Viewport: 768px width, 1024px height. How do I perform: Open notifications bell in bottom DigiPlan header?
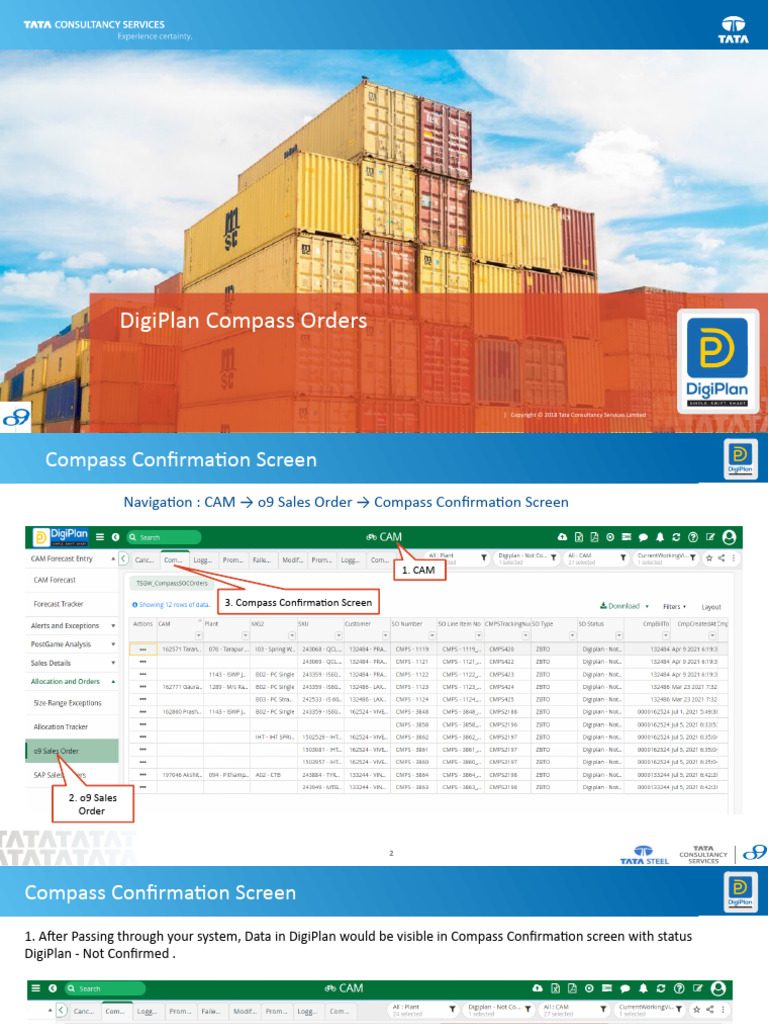(643, 988)
